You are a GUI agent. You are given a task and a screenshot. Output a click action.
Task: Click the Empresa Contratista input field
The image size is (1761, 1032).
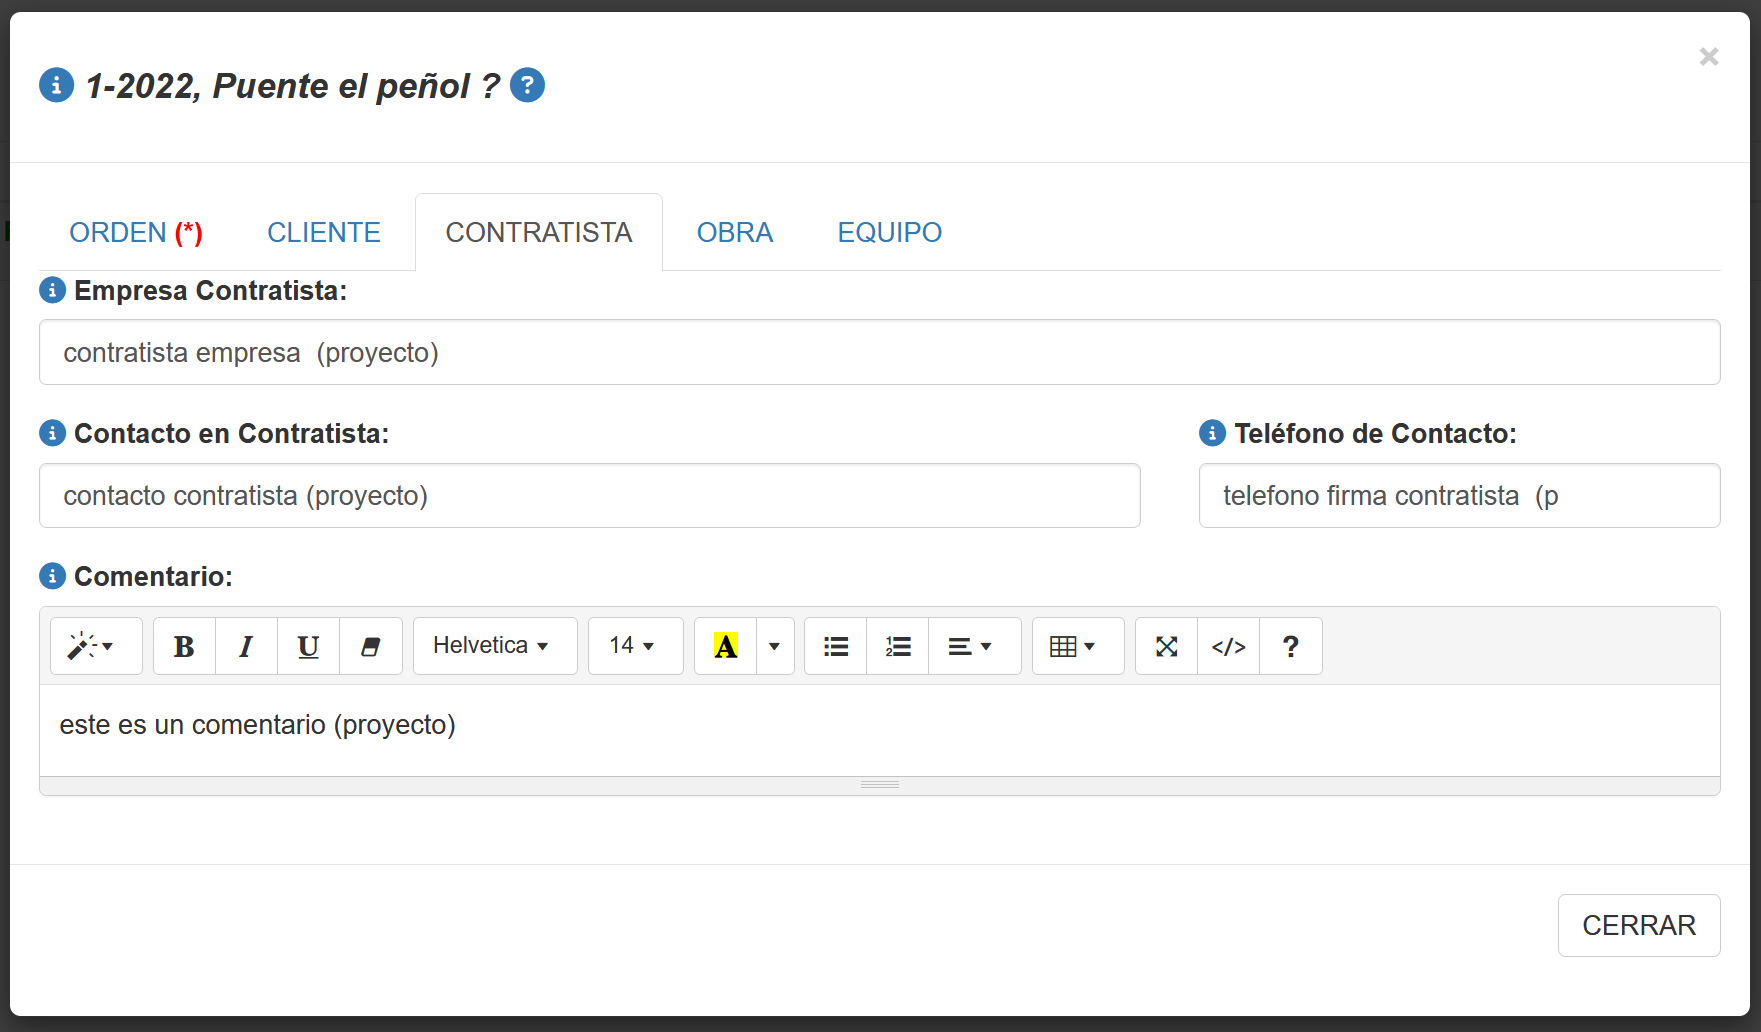[879, 352]
